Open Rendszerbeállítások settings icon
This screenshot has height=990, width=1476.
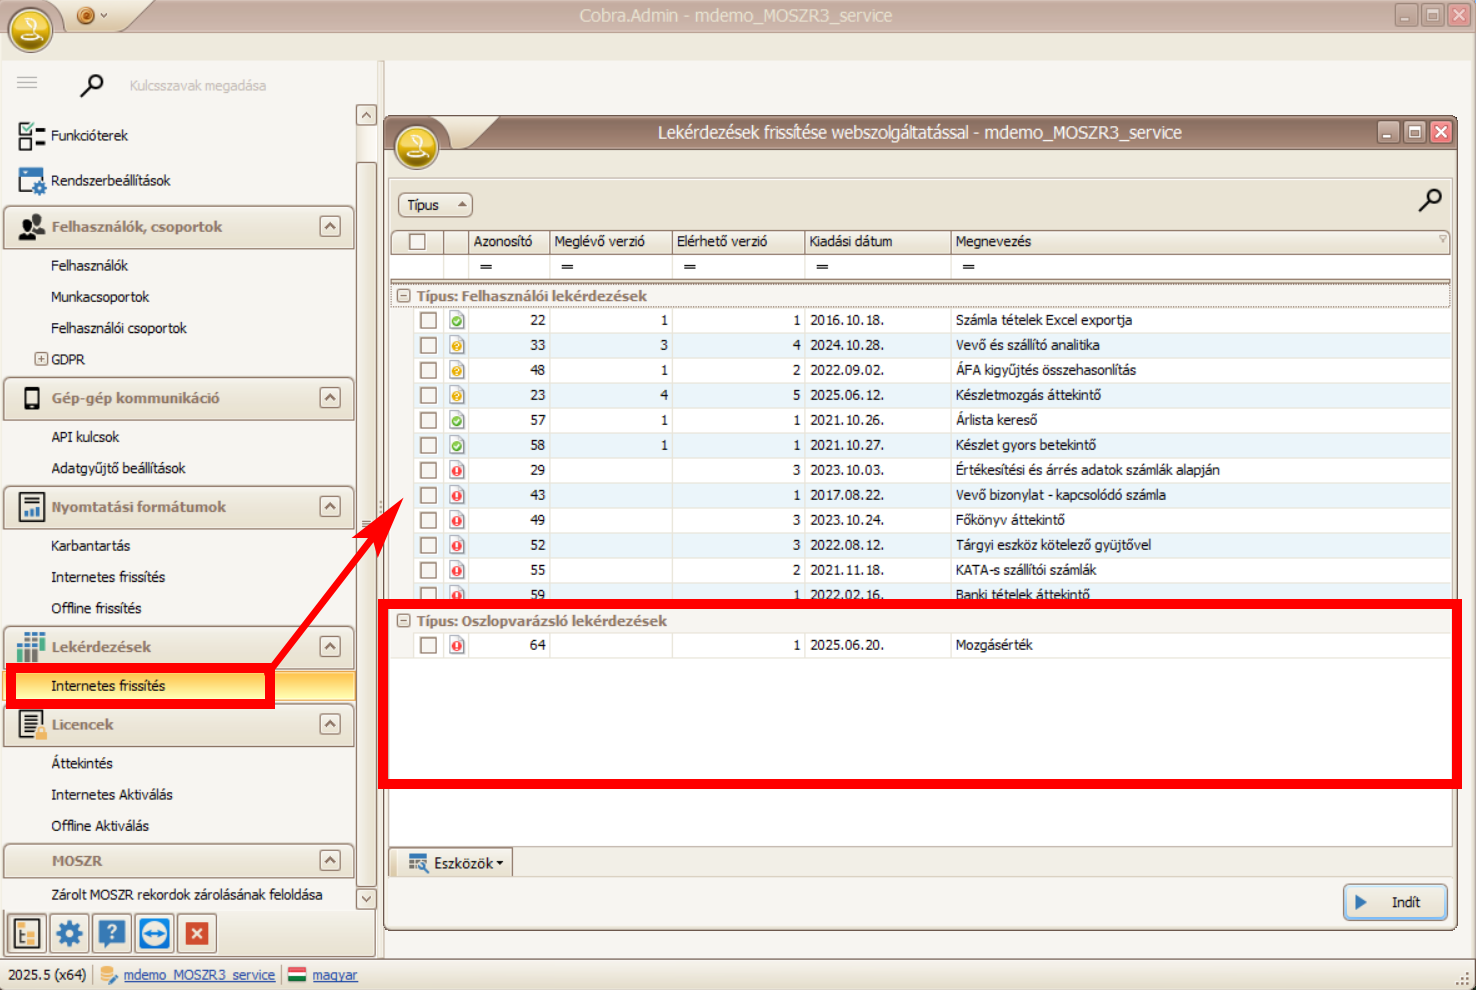point(31,181)
